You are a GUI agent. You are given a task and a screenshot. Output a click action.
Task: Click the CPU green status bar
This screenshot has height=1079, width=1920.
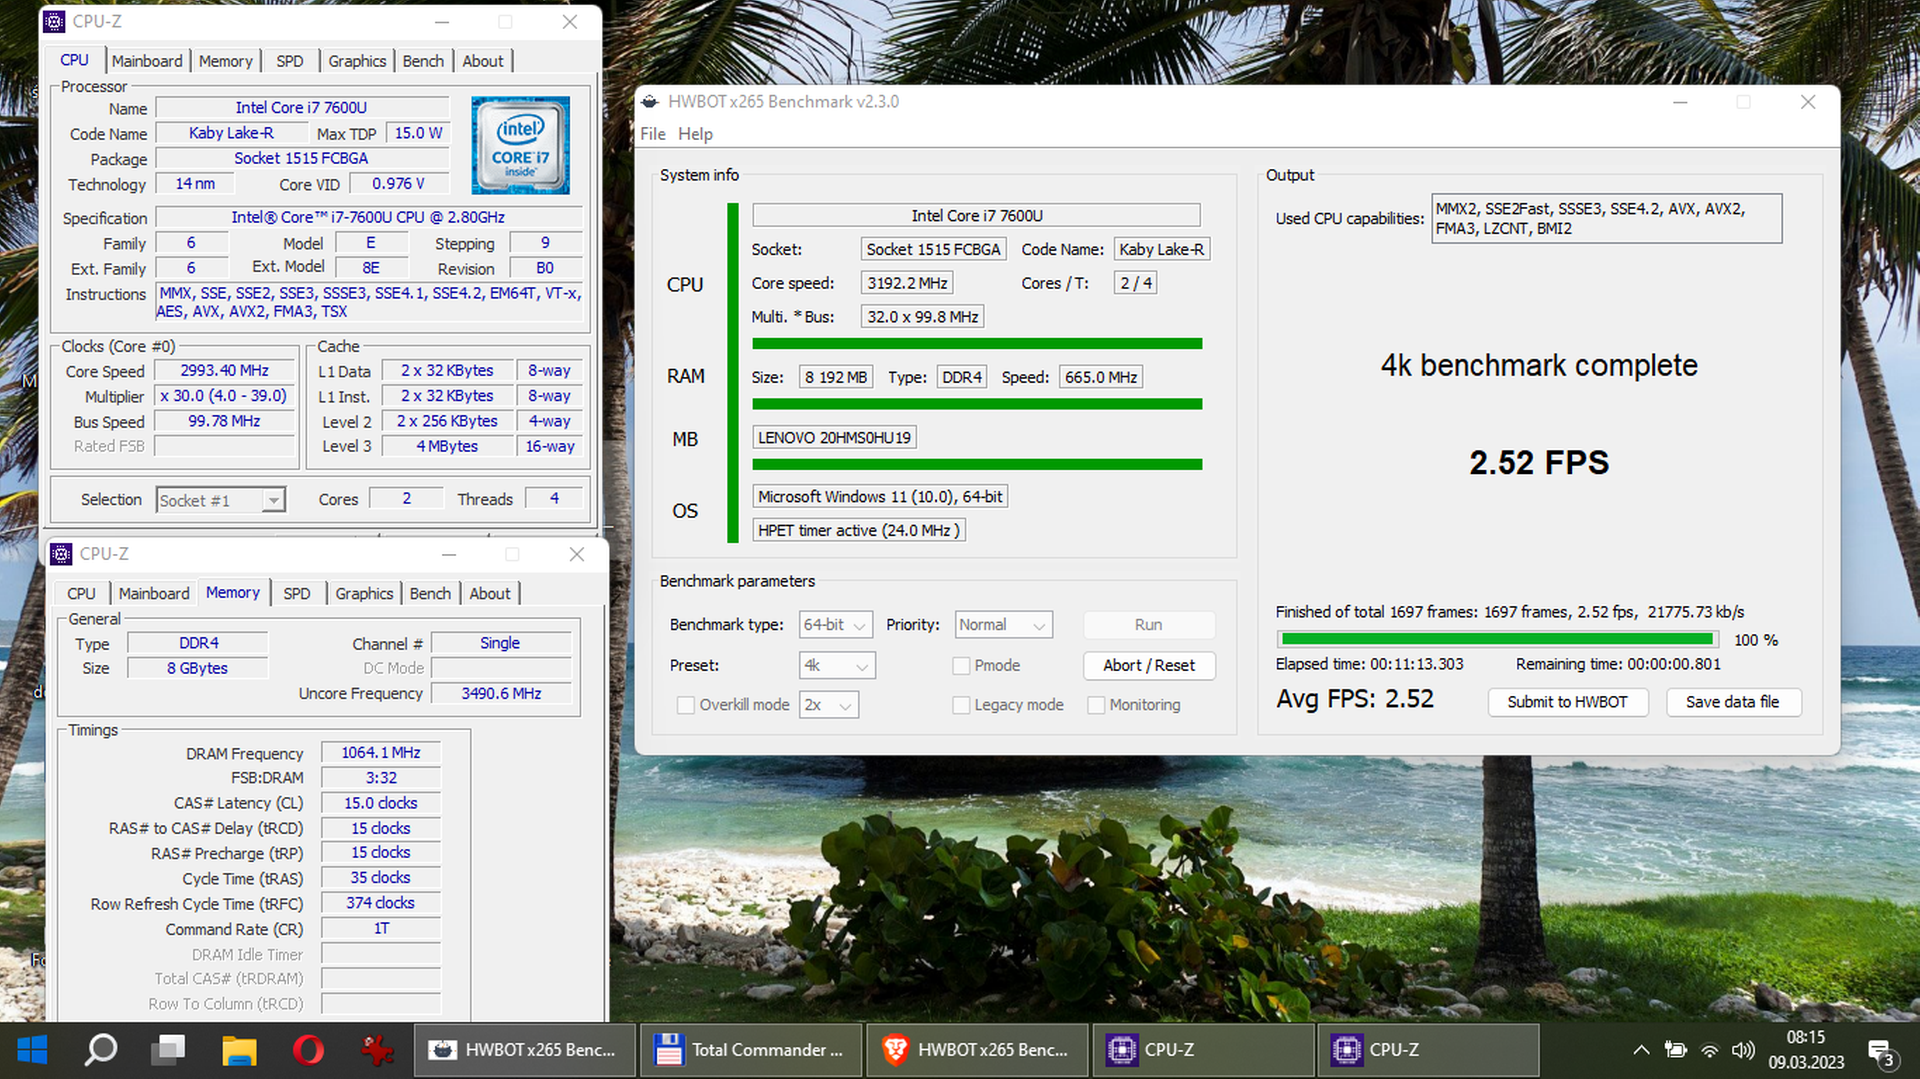977,344
